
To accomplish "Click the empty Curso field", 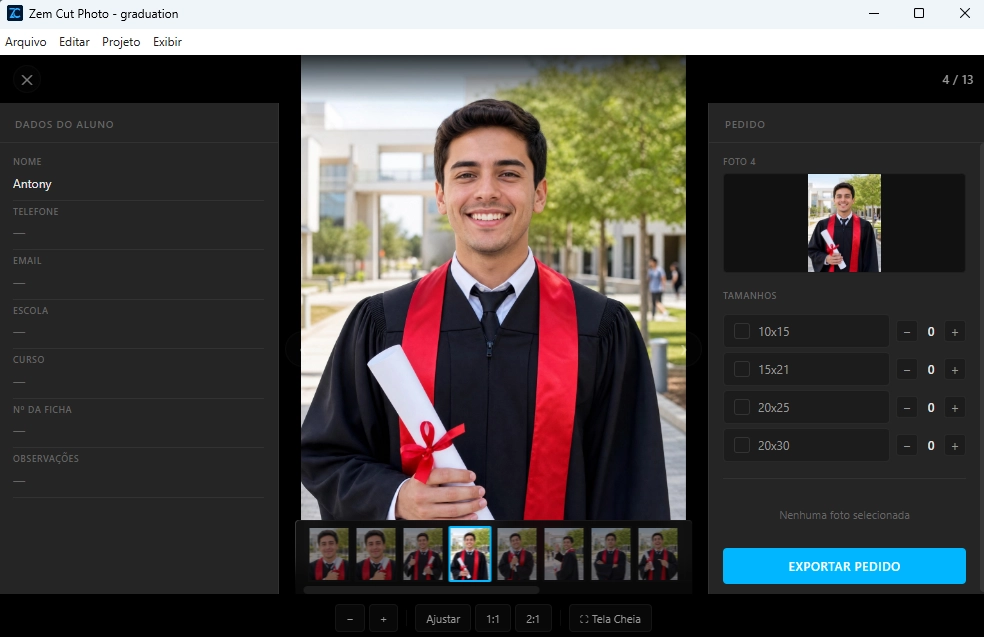I will 138,382.
